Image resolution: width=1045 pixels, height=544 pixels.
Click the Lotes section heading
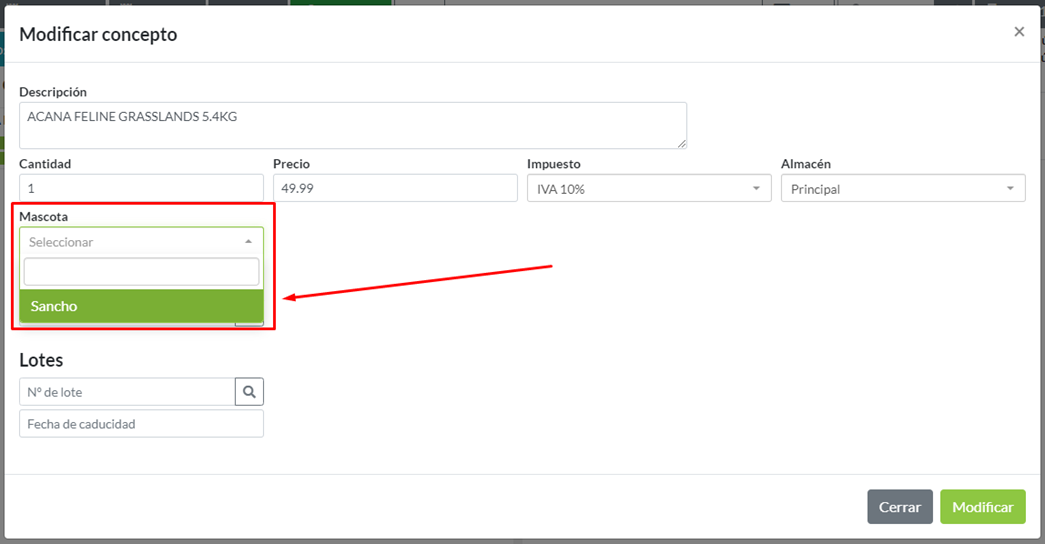point(41,360)
